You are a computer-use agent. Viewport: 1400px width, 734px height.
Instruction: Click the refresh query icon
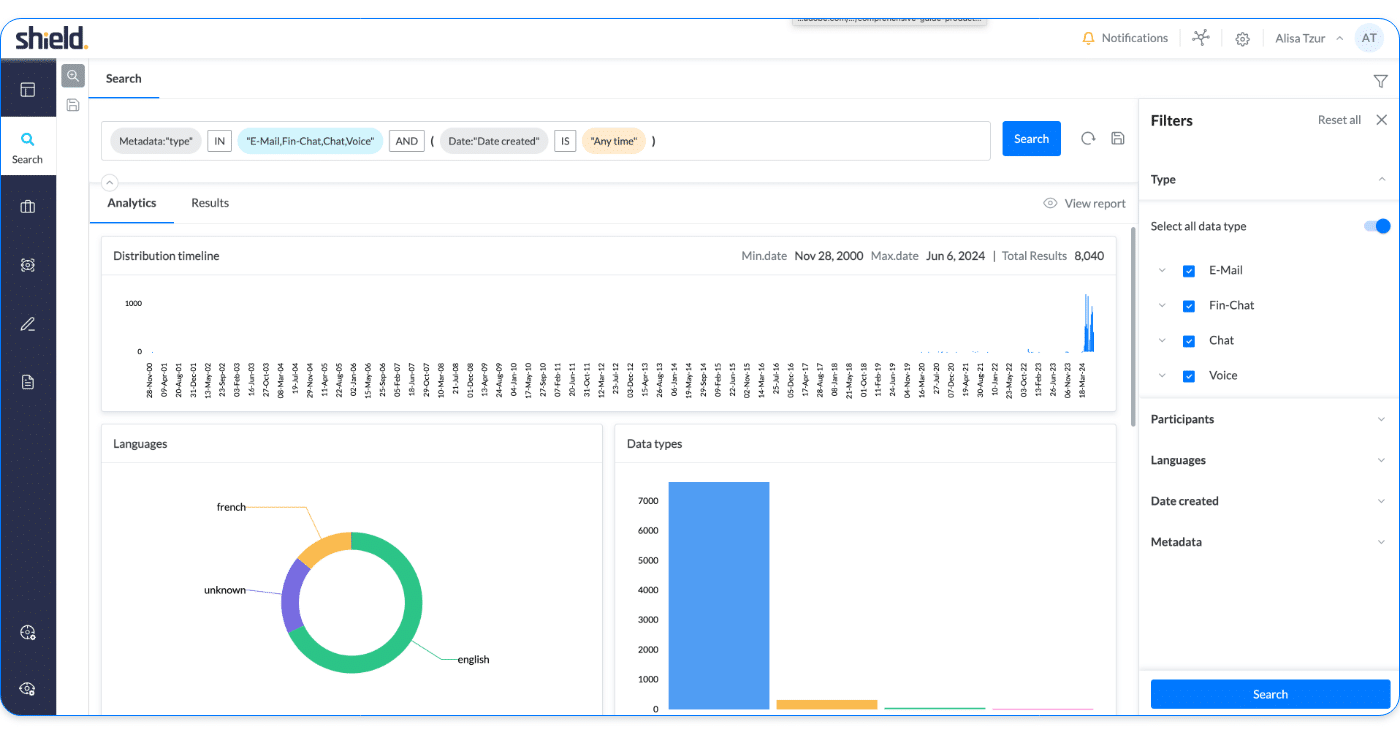coord(1088,139)
